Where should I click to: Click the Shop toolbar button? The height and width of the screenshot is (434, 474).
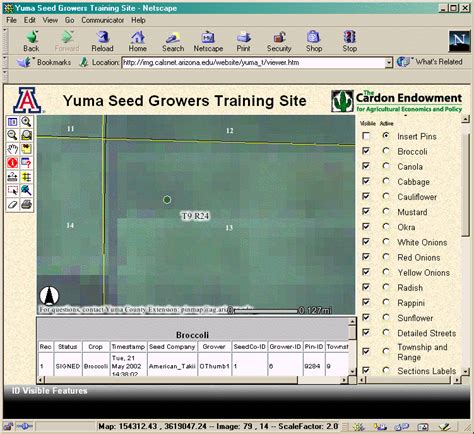[314, 41]
